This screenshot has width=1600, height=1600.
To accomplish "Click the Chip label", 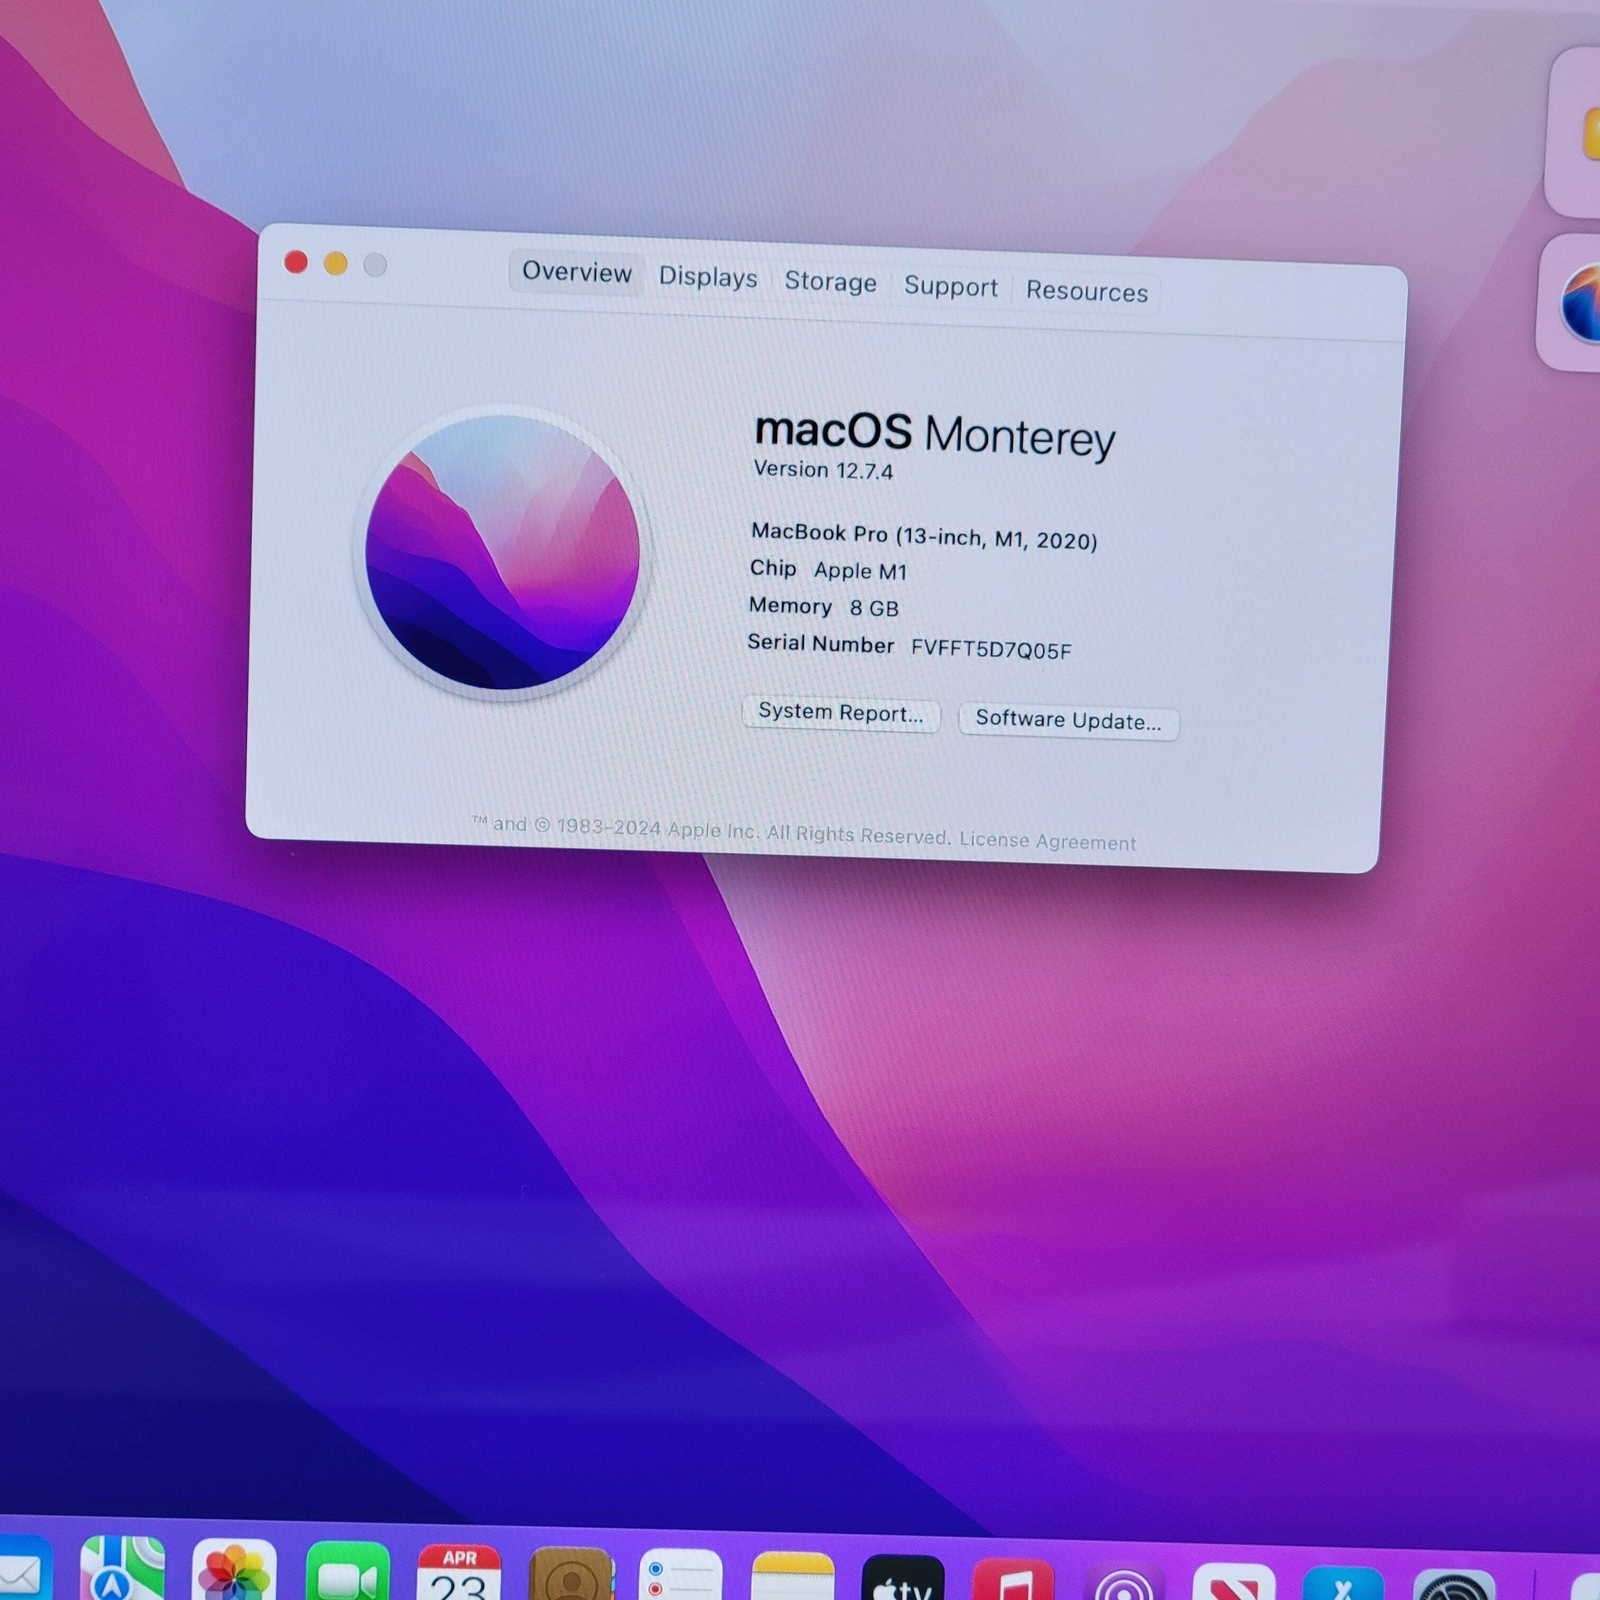I will [x=773, y=569].
